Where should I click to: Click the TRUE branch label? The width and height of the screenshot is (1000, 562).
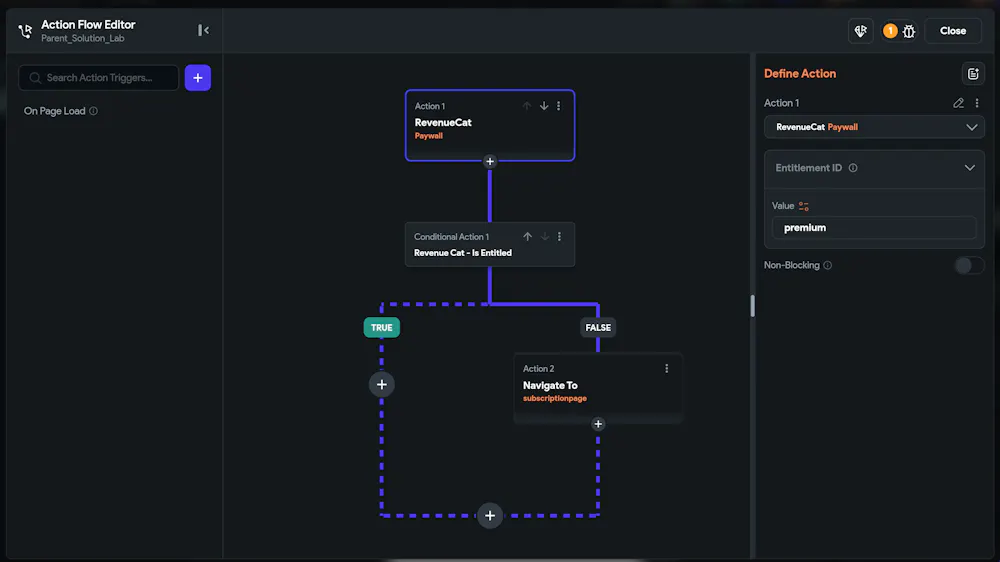(x=381, y=327)
